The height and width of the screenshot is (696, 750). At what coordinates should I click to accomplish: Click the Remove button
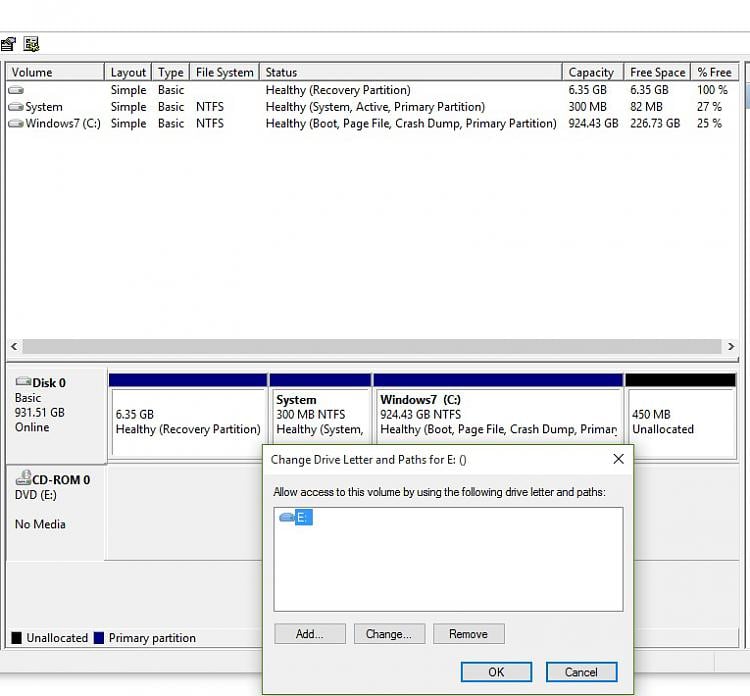tap(469, 634)
